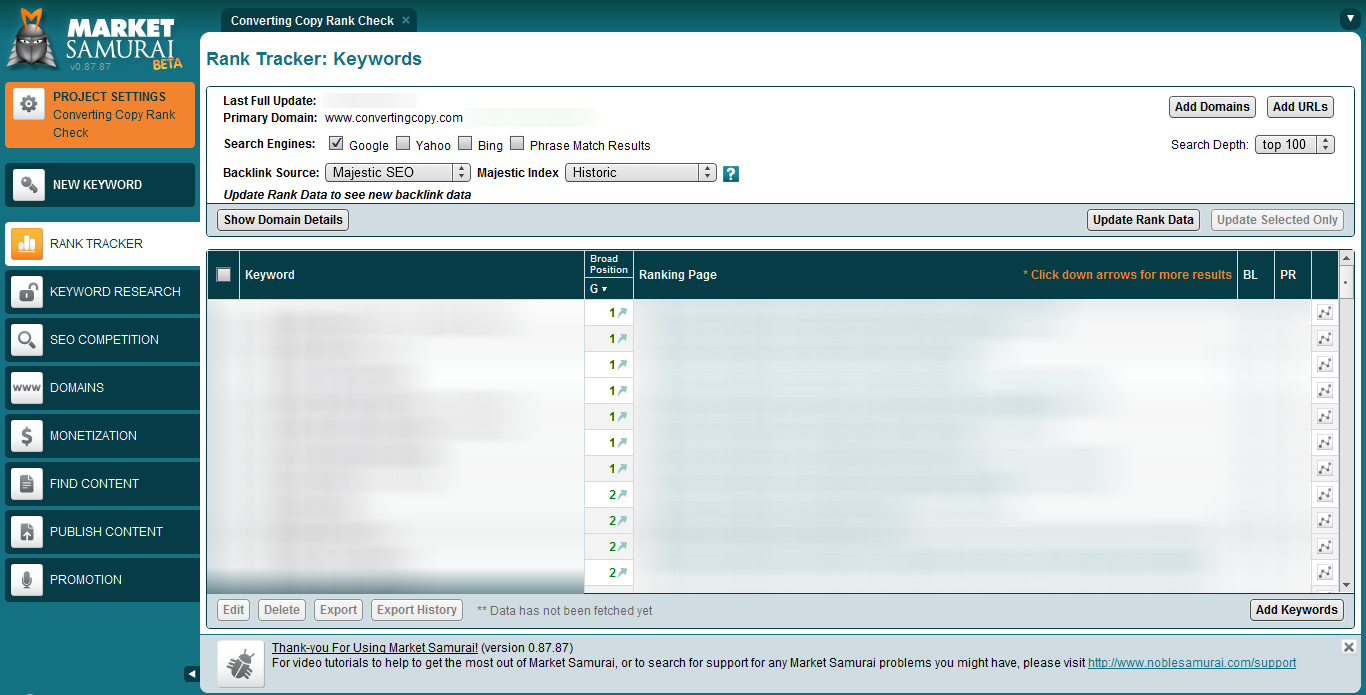Click the Update Selected Only button
The image size is (1366, 695).
pos(1277,220)
